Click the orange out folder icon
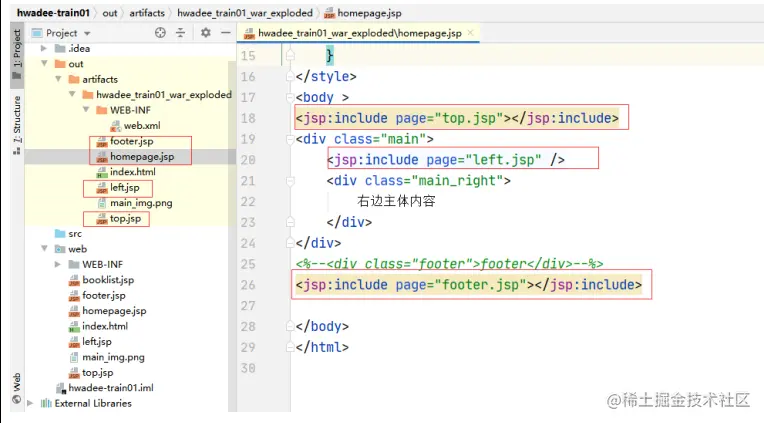764x423 pixels. point(60,64)
